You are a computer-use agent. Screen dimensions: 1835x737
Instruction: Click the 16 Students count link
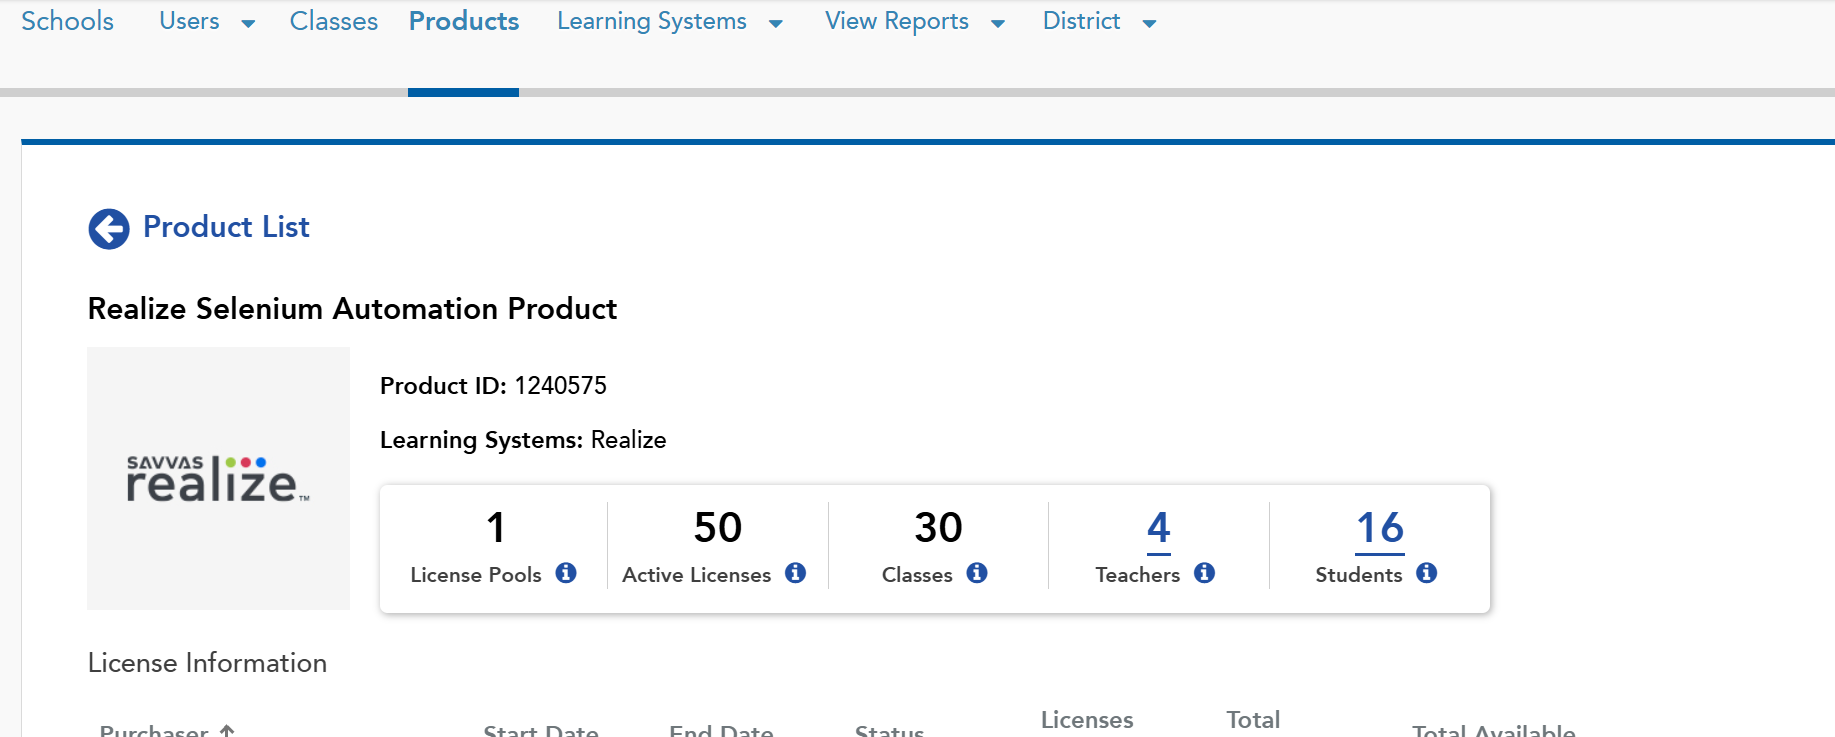tap(1379, 528)
